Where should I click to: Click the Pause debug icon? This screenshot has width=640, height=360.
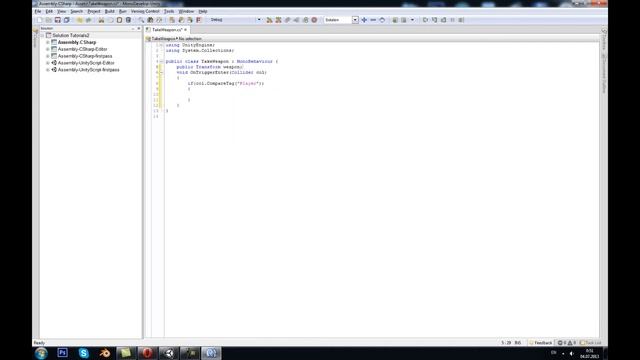click(x=452, y=20)
